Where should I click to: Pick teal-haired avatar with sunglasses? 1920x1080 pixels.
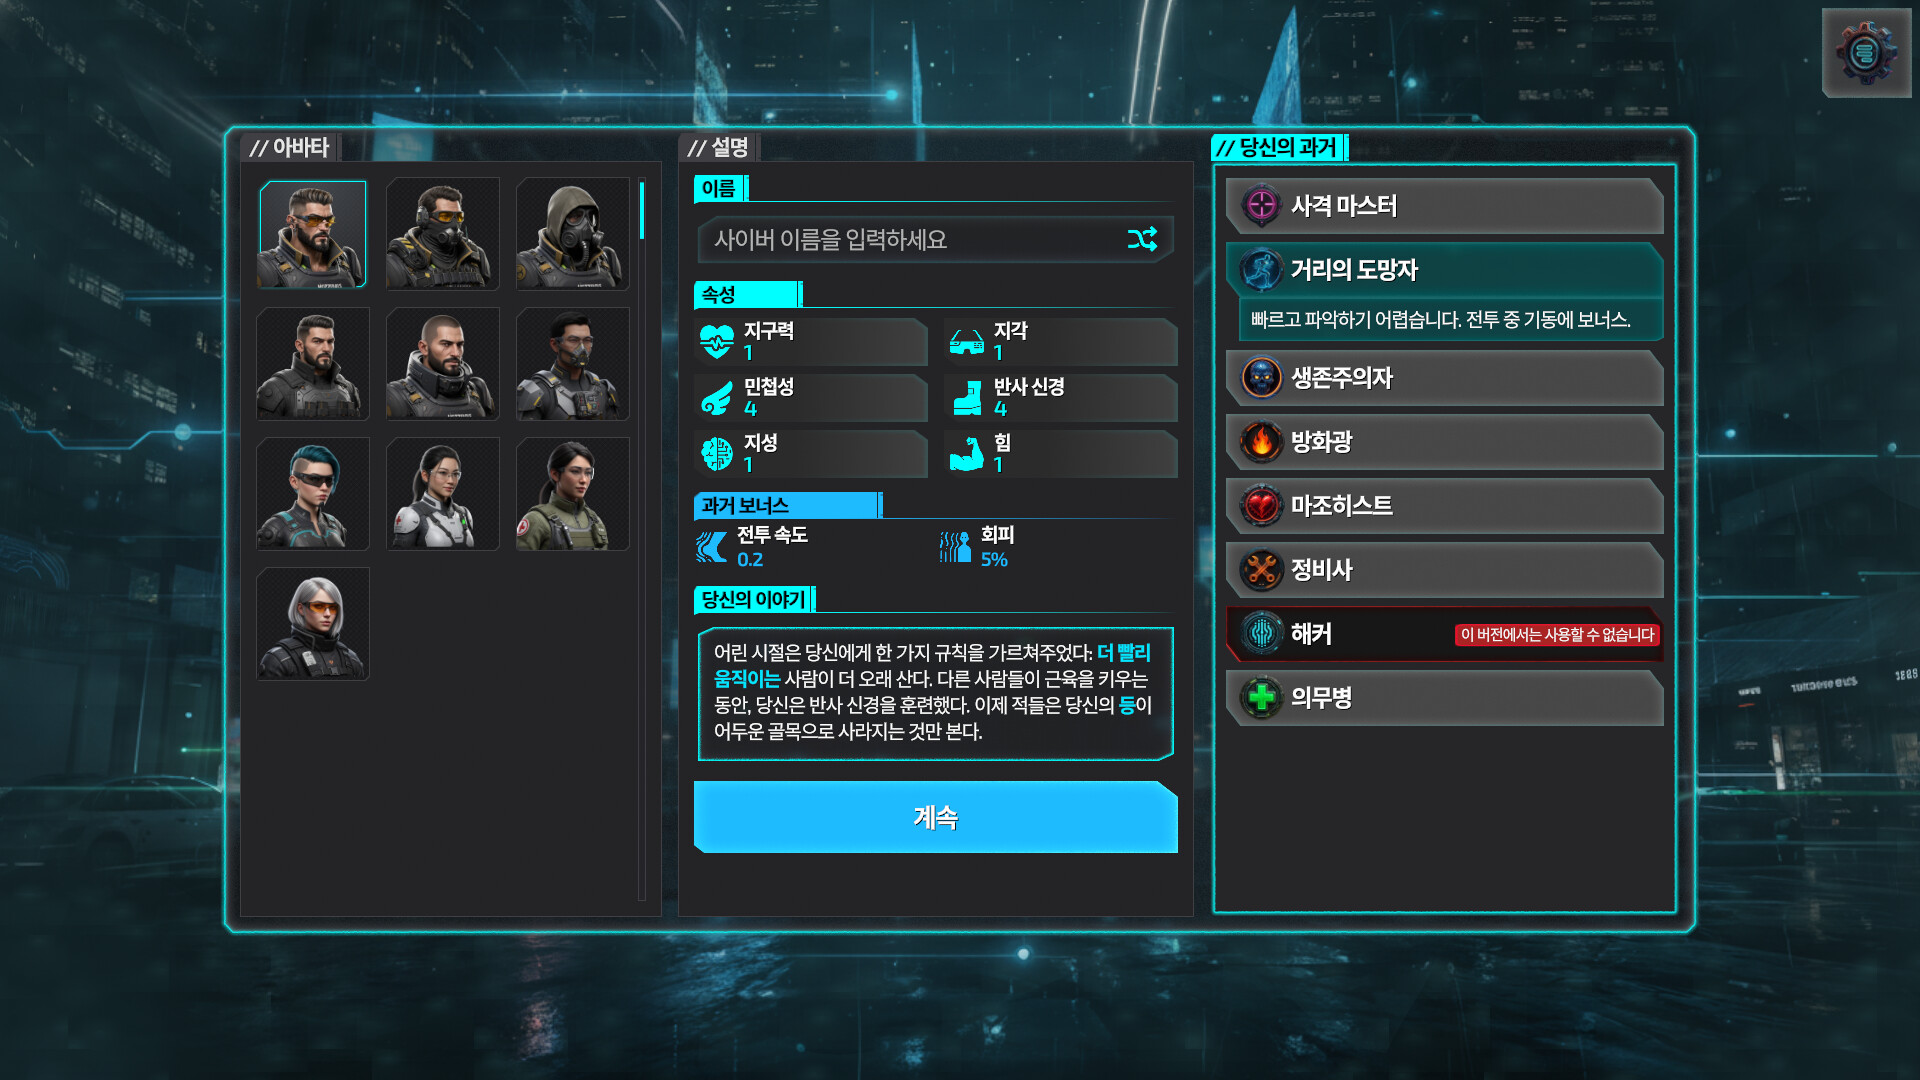tap(313, 494)
